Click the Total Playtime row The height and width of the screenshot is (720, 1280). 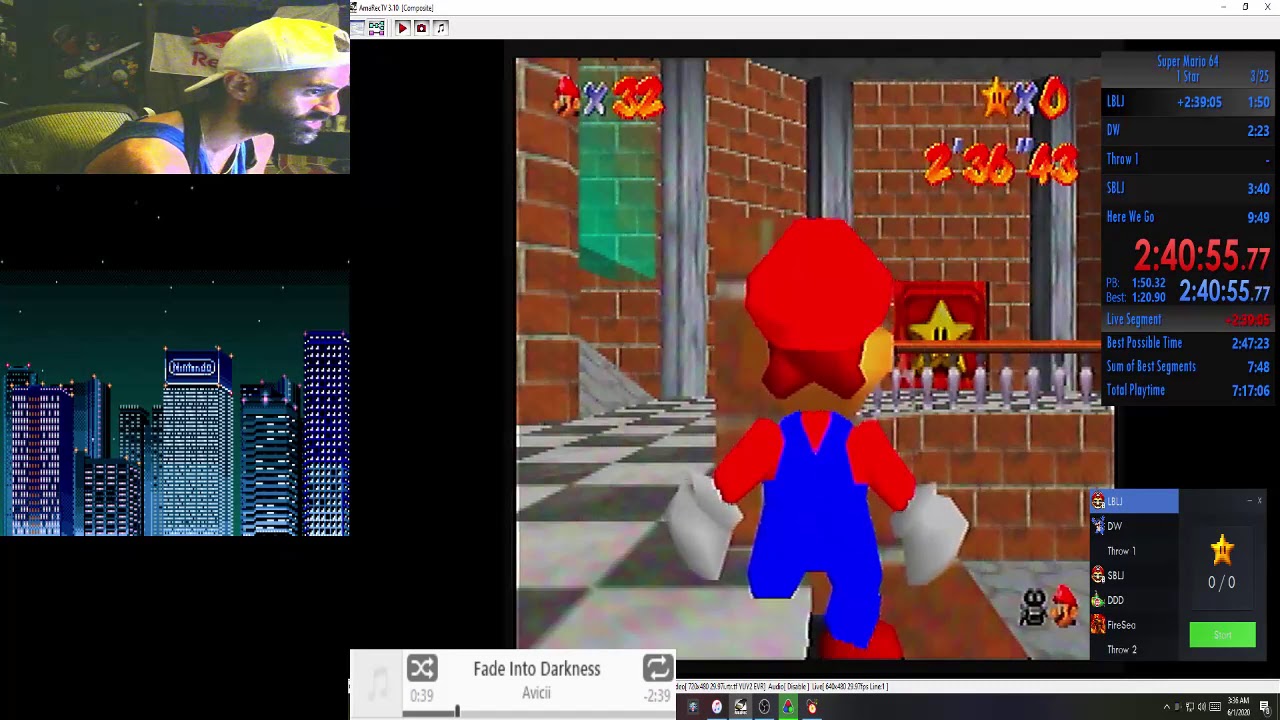point(1187,391)
